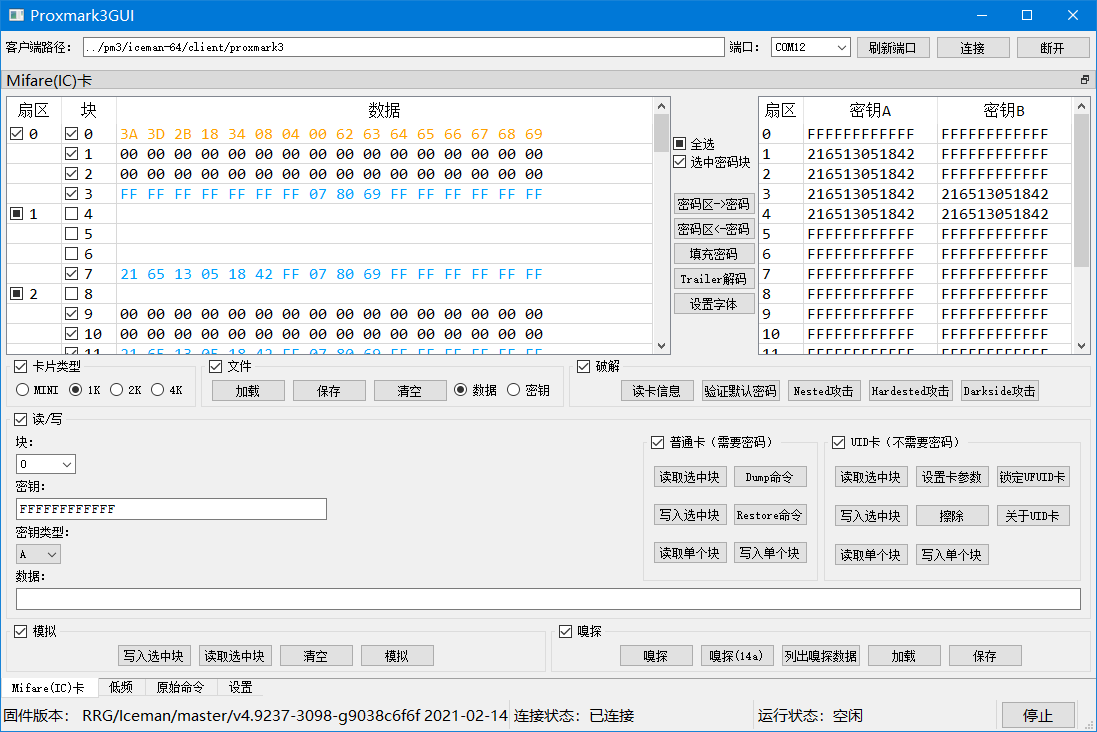The image size is (1097, 732).
Task: Choose the 密钥 file radio option
Action: click(514, 390)
